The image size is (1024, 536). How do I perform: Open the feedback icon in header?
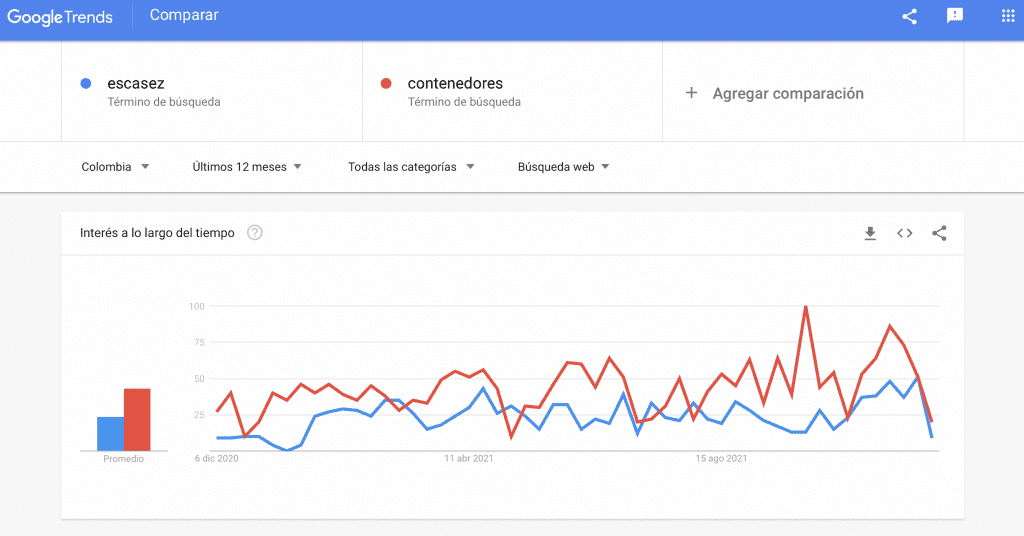coord(955,16)
